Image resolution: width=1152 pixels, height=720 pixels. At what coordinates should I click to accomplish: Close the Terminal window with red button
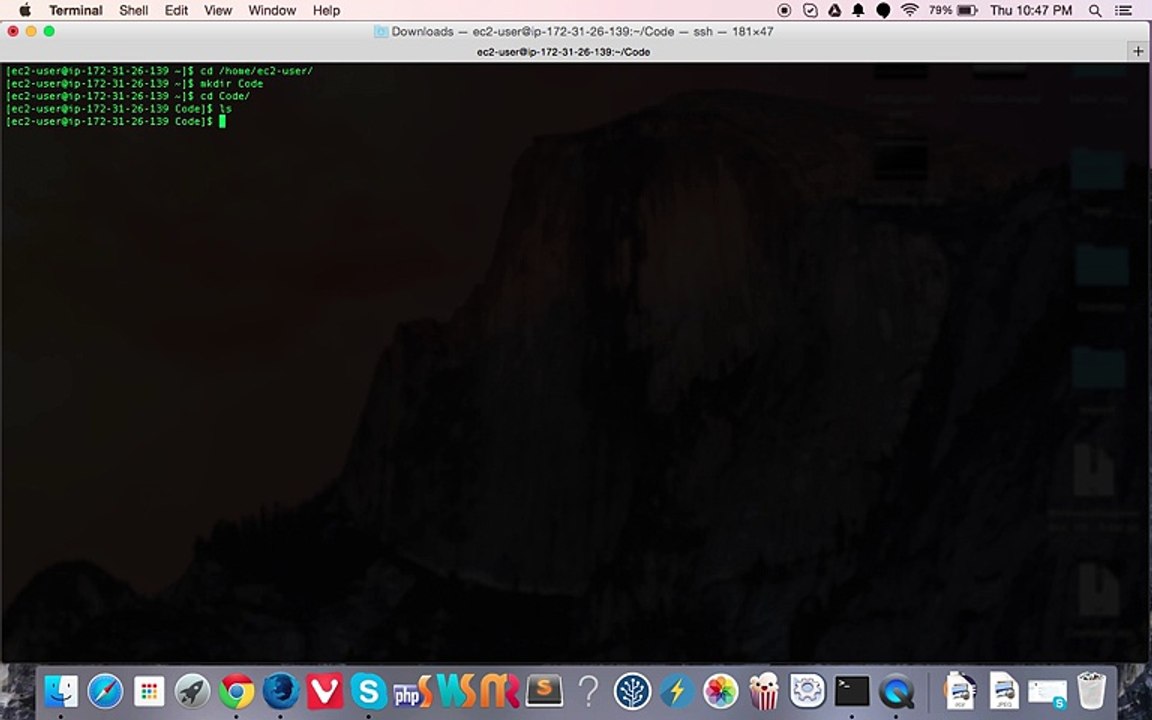point(13,31)
